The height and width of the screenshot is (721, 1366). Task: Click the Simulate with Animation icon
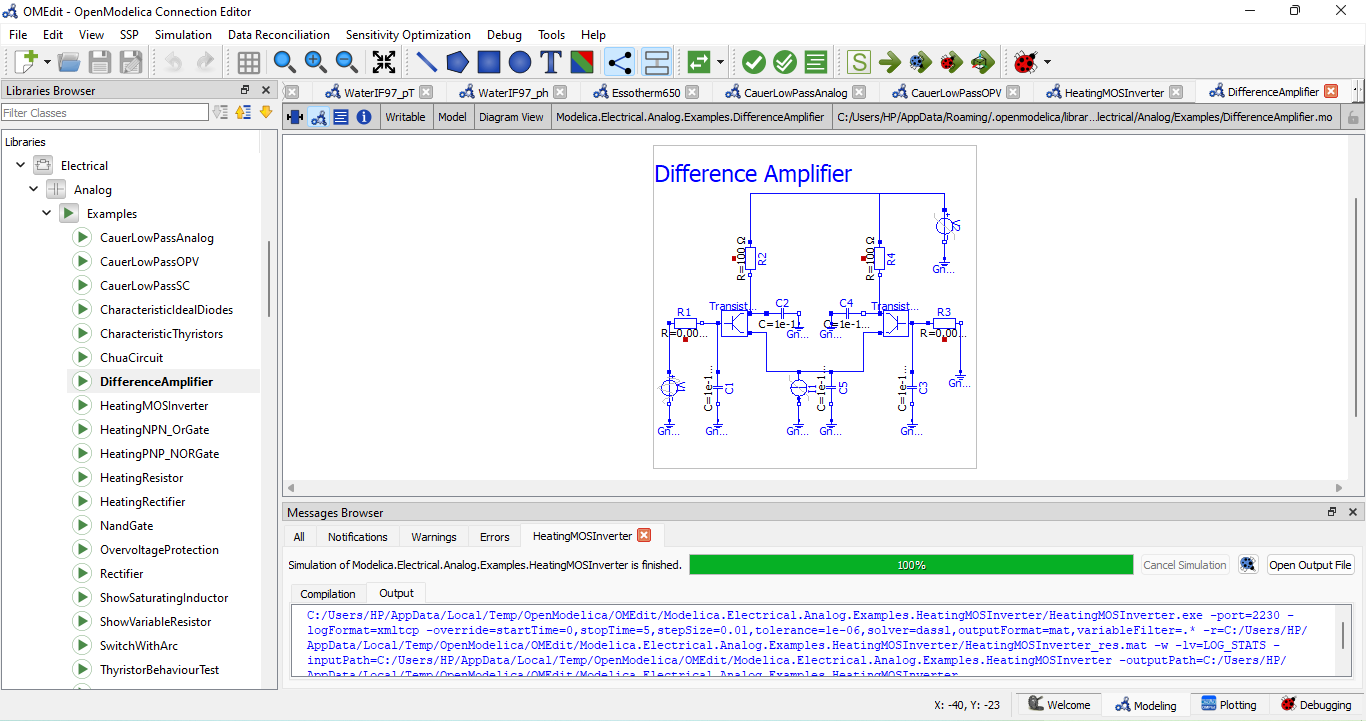(983, 62)
